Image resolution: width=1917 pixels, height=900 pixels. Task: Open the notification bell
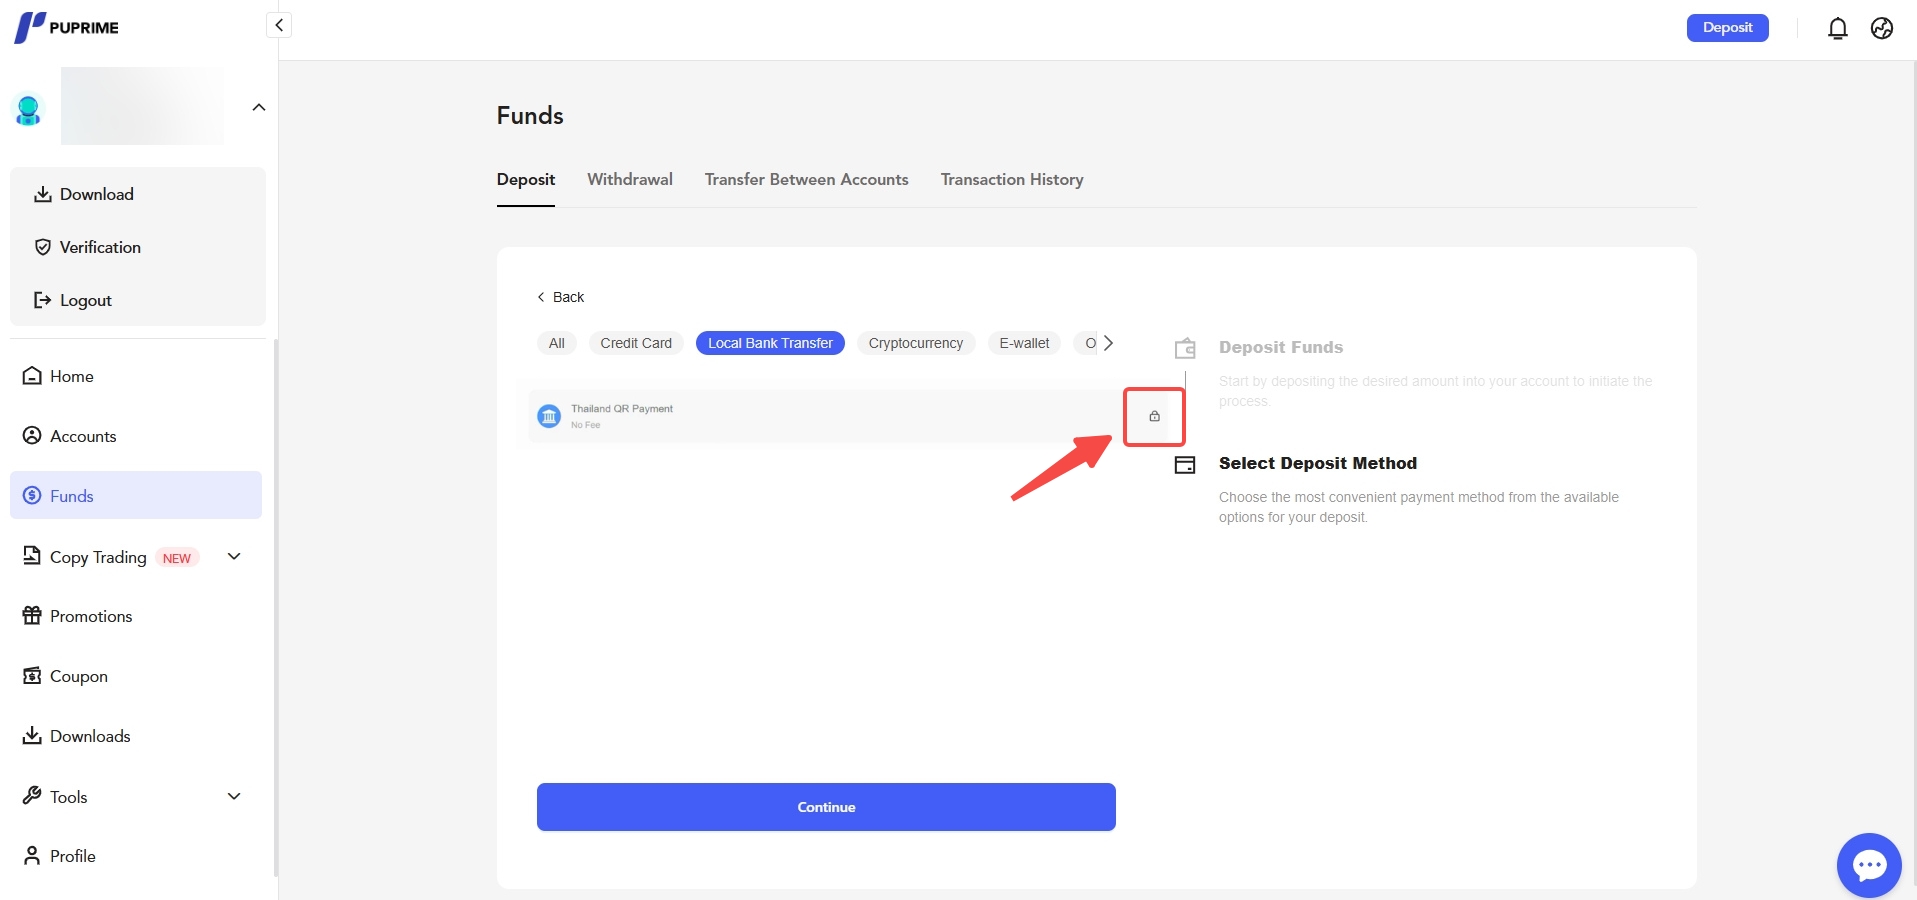[x=1837, y=28]
